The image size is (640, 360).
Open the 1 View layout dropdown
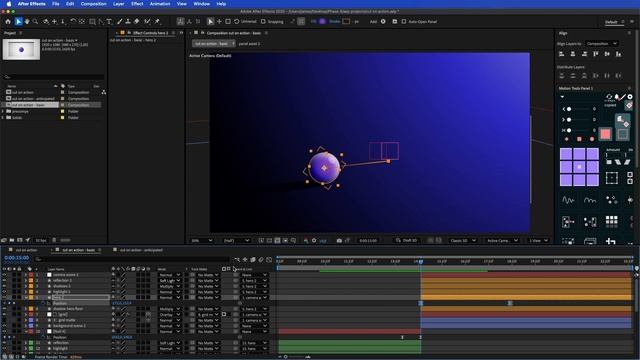(x=538, y=240)
